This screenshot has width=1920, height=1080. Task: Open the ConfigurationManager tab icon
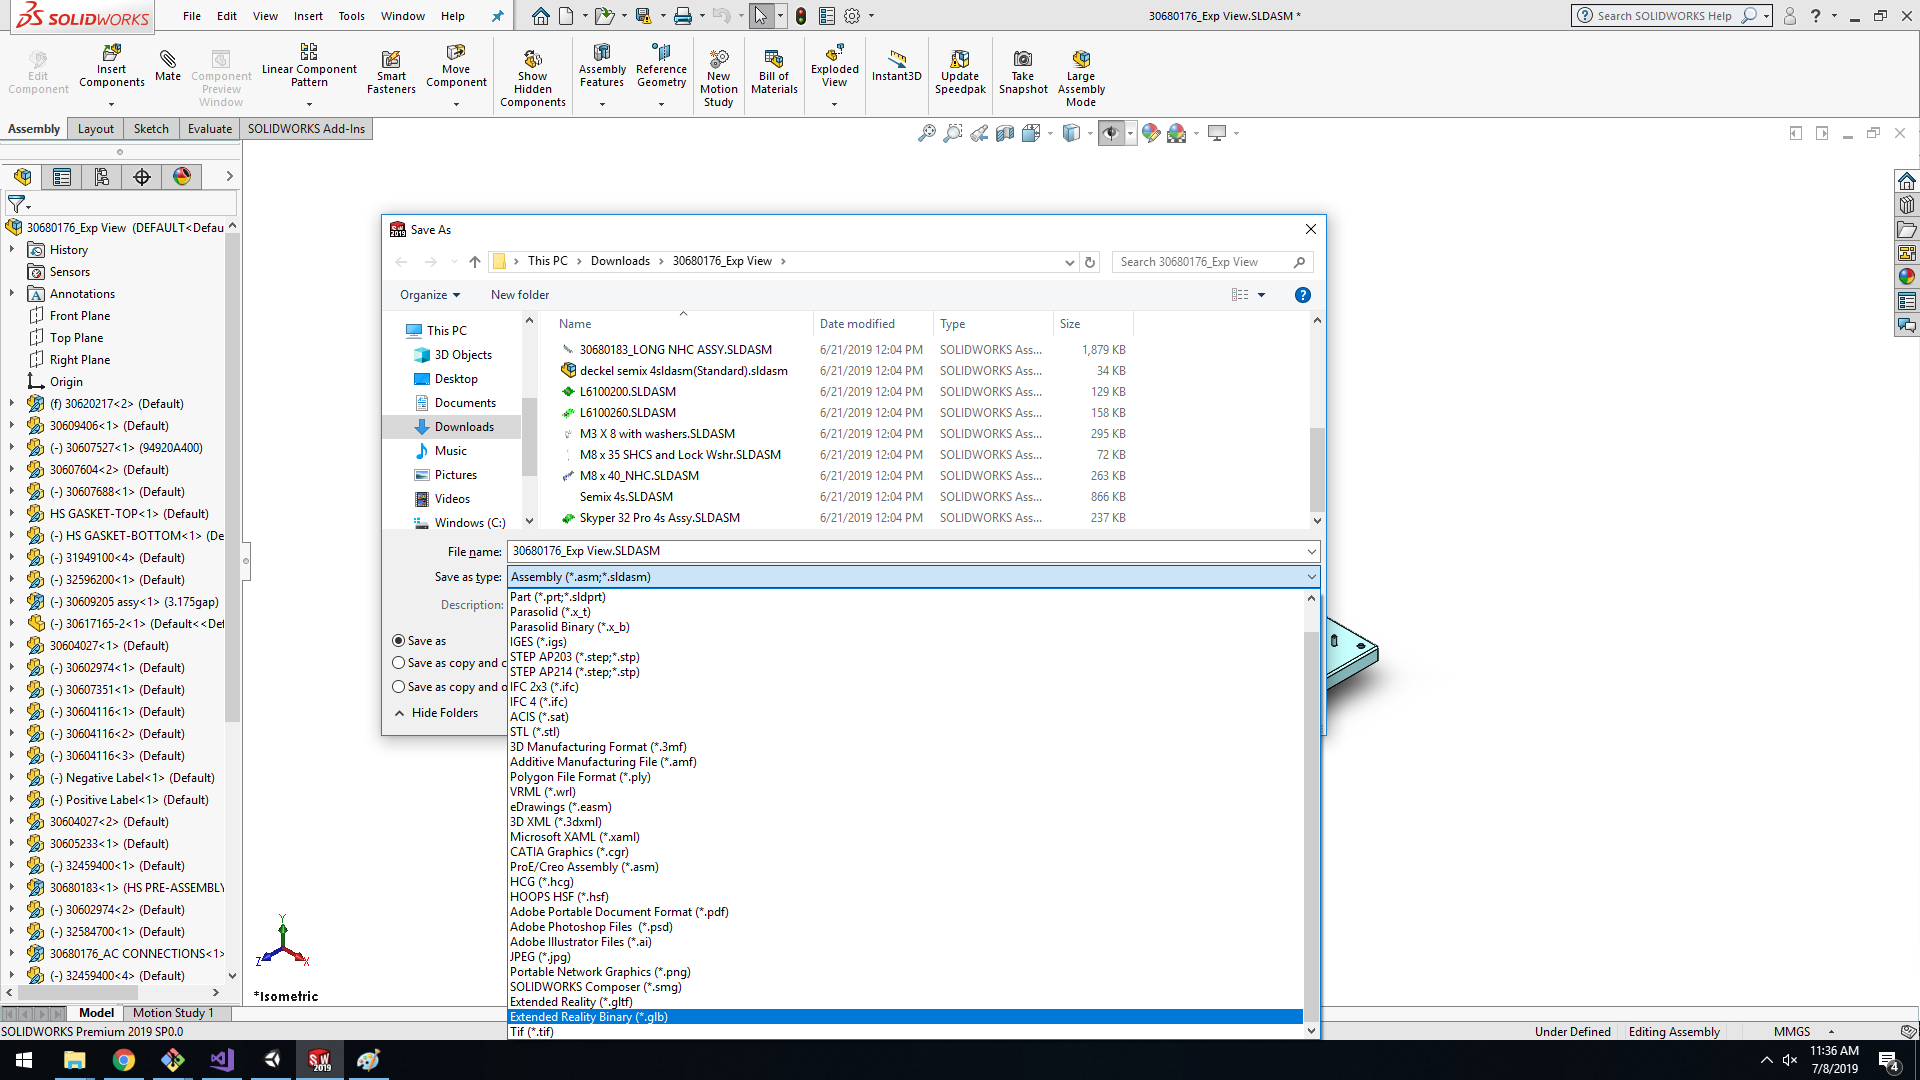(102, 177)
